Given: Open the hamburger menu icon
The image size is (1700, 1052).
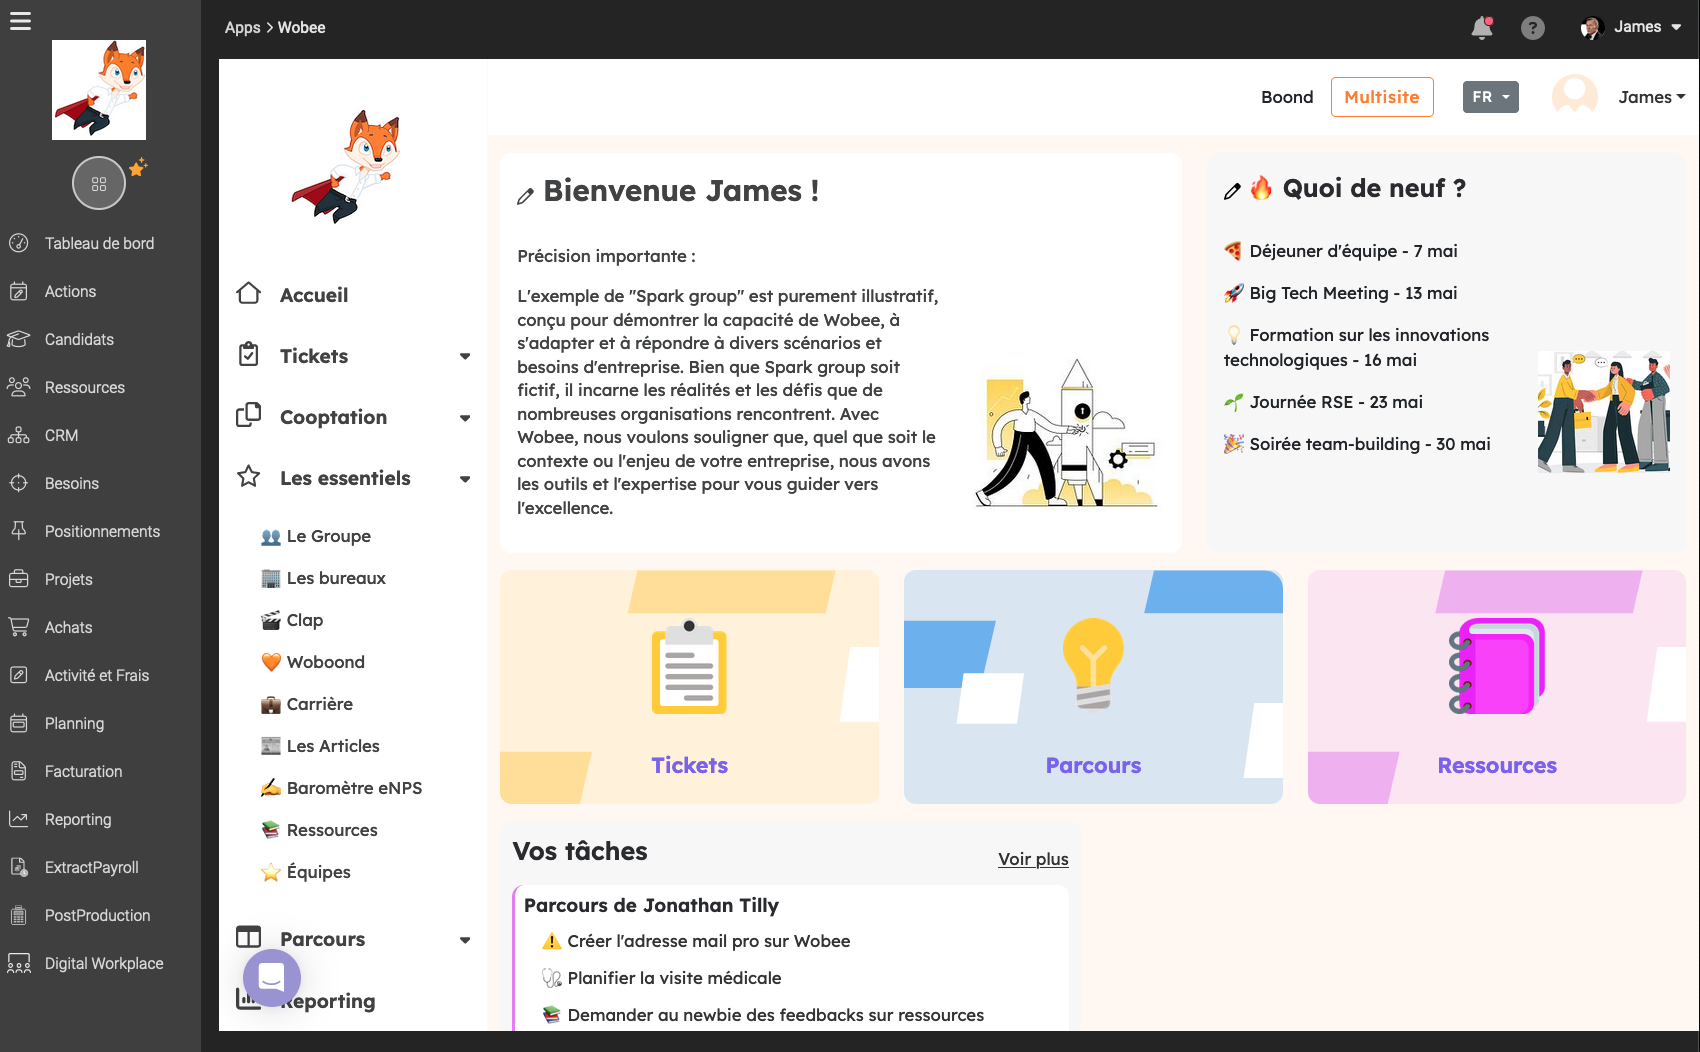Looking at the screenshot, I should (20, 21).
